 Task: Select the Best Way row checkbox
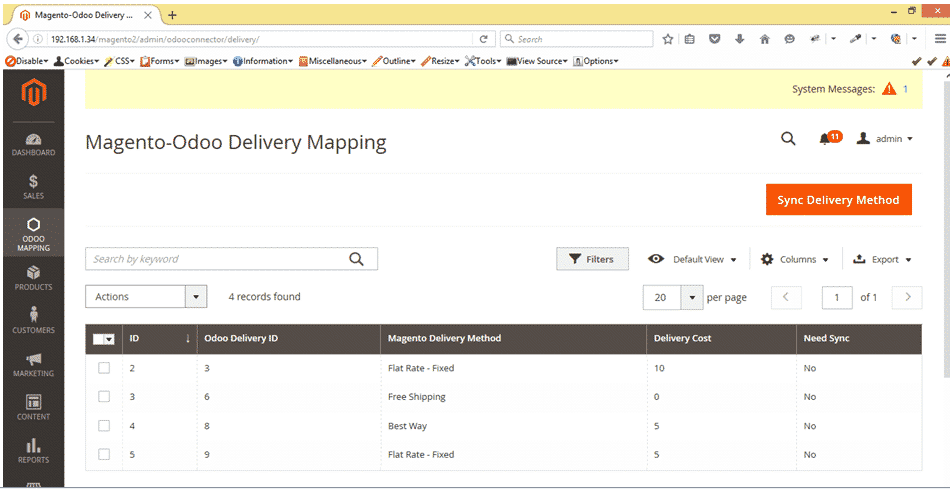tap(104, 425)
